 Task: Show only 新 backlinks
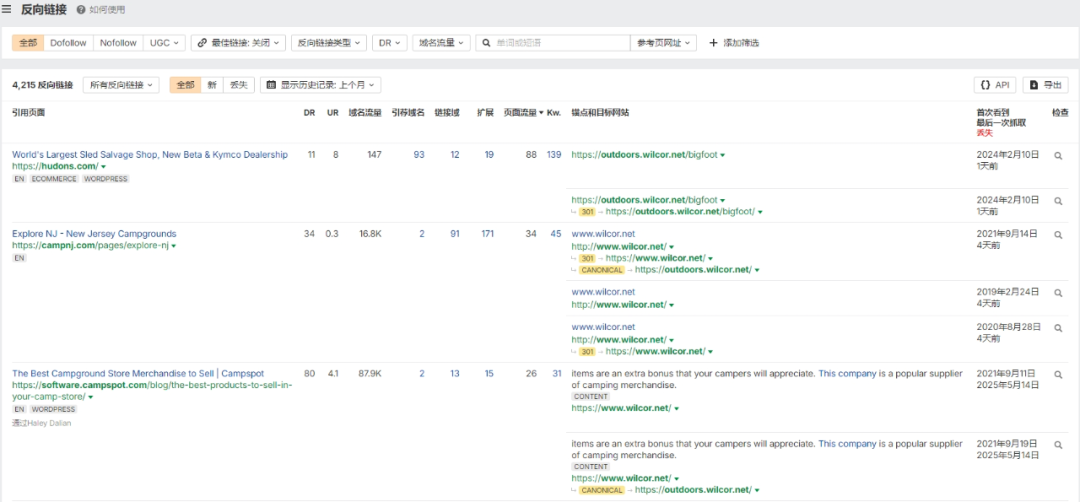click(x=212, y=85)
